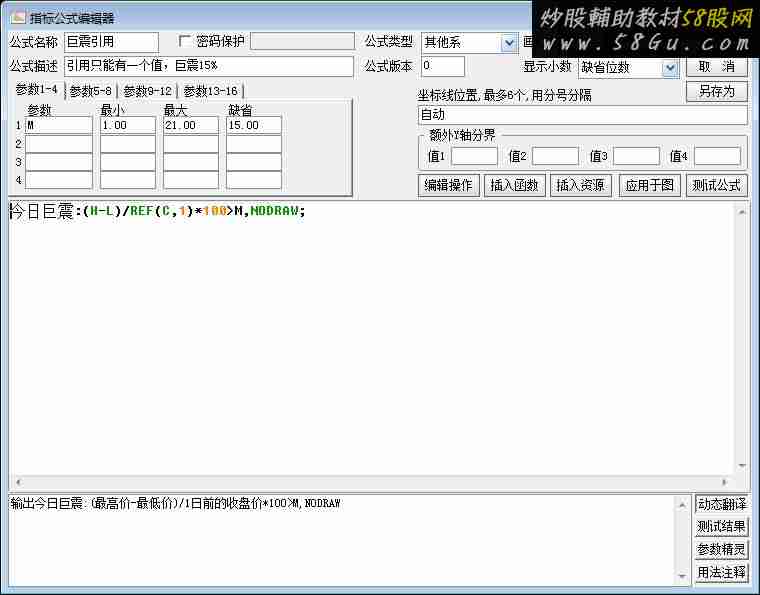Screen dimensions: 760x595
Task: Click parameter row 2 name field
Action: 59,144
